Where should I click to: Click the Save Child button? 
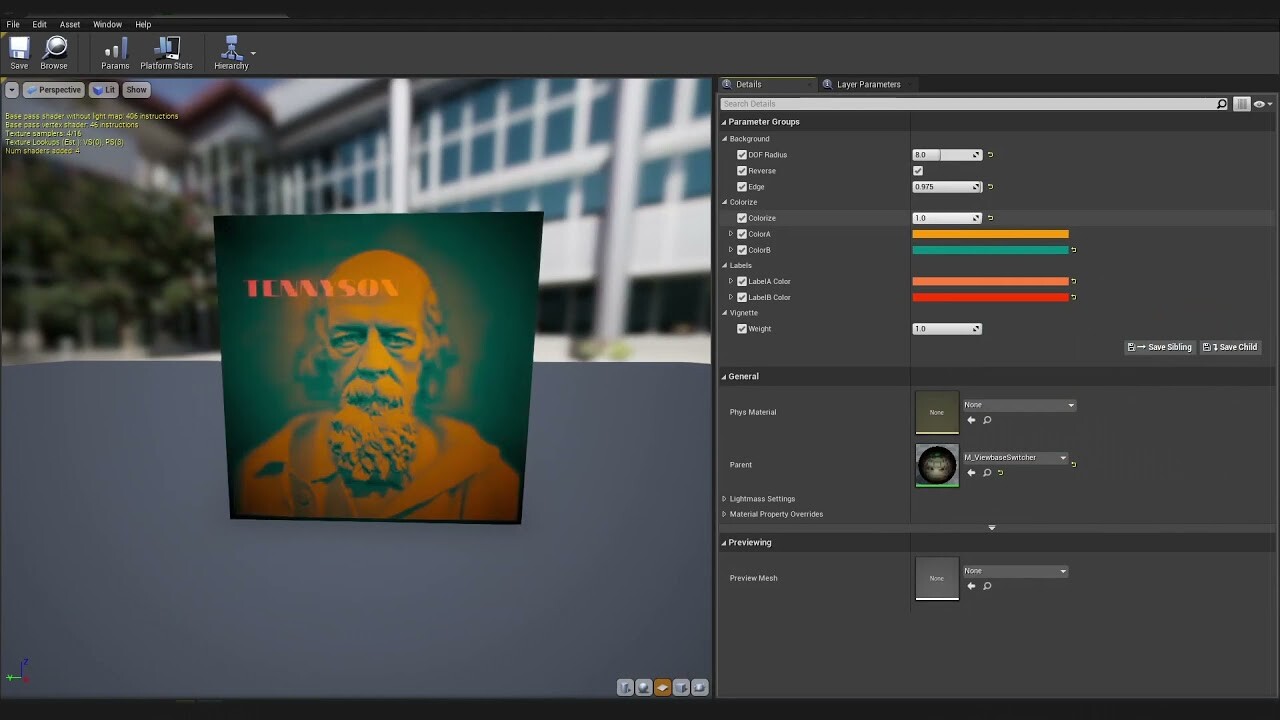point(1230,347)
